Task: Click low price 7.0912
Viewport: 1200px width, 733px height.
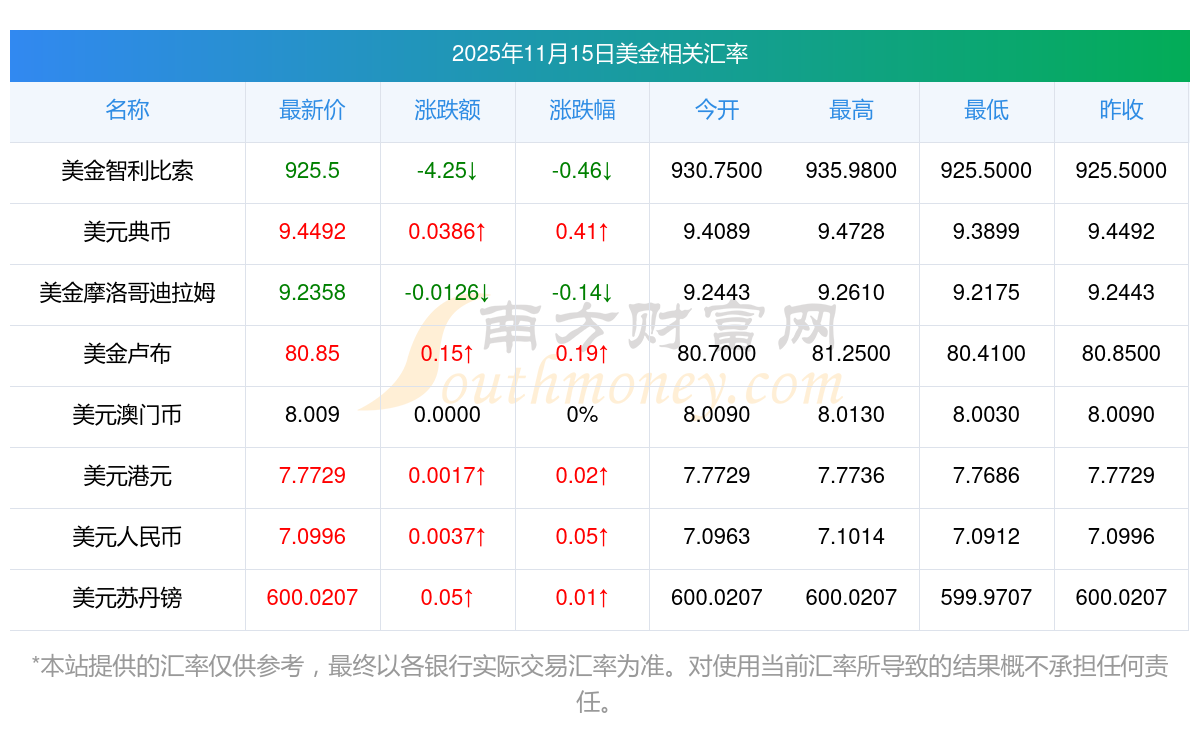Action: [986, 537]
